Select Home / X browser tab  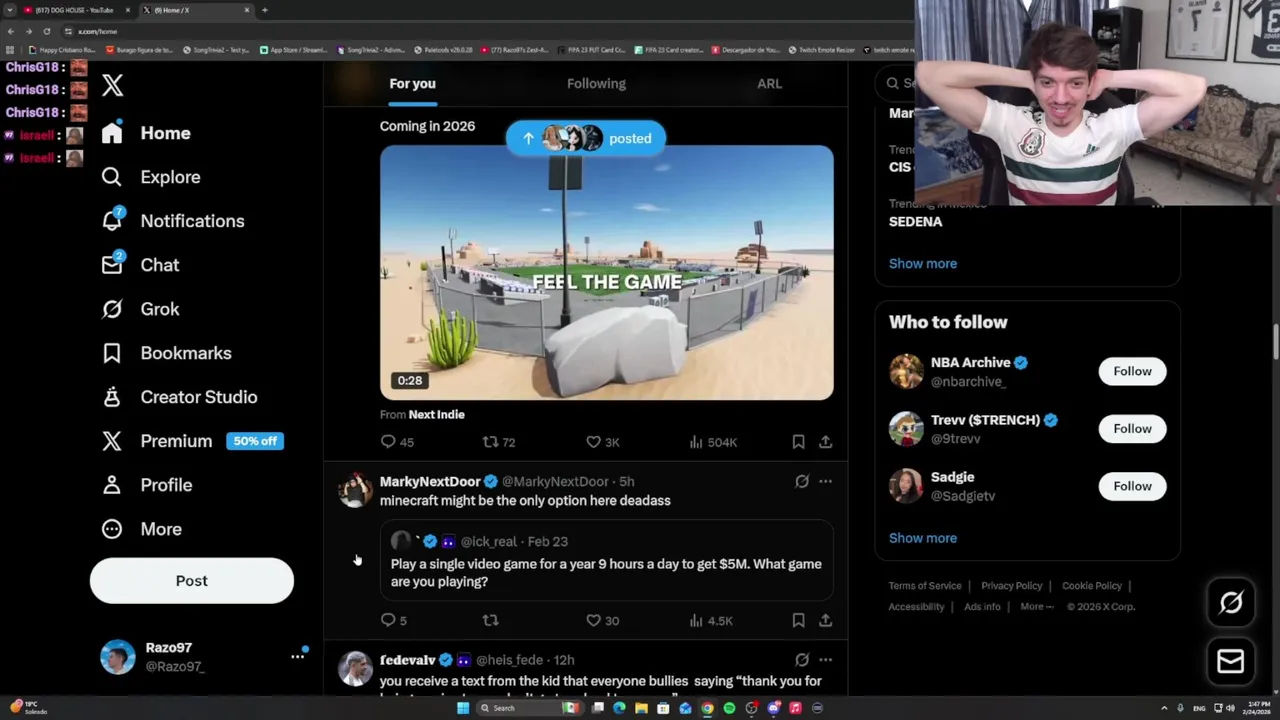pos(196,10)
